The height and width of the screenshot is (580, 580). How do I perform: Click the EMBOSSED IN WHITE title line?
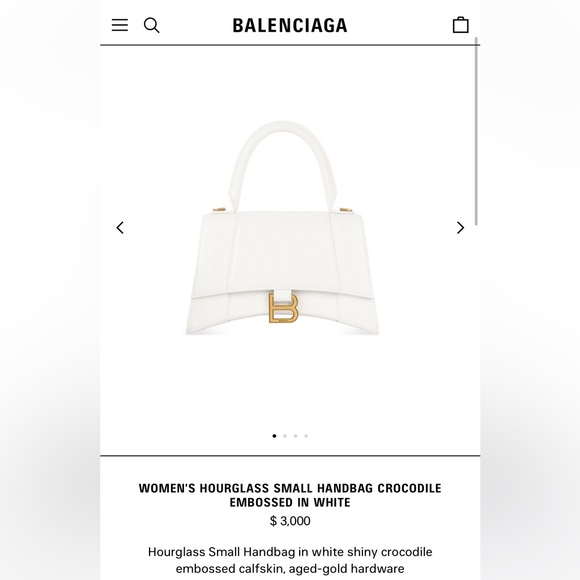point(290,502)
